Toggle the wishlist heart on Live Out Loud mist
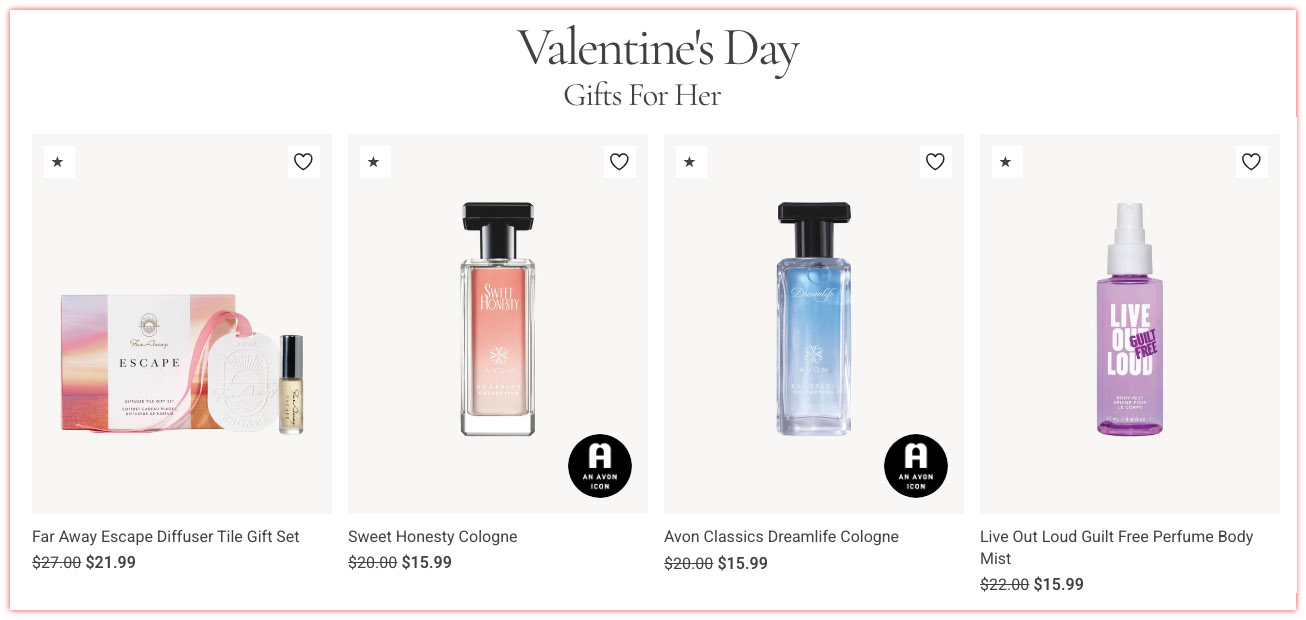The width and height of the screenshot is (1306, 620). 1251,161
